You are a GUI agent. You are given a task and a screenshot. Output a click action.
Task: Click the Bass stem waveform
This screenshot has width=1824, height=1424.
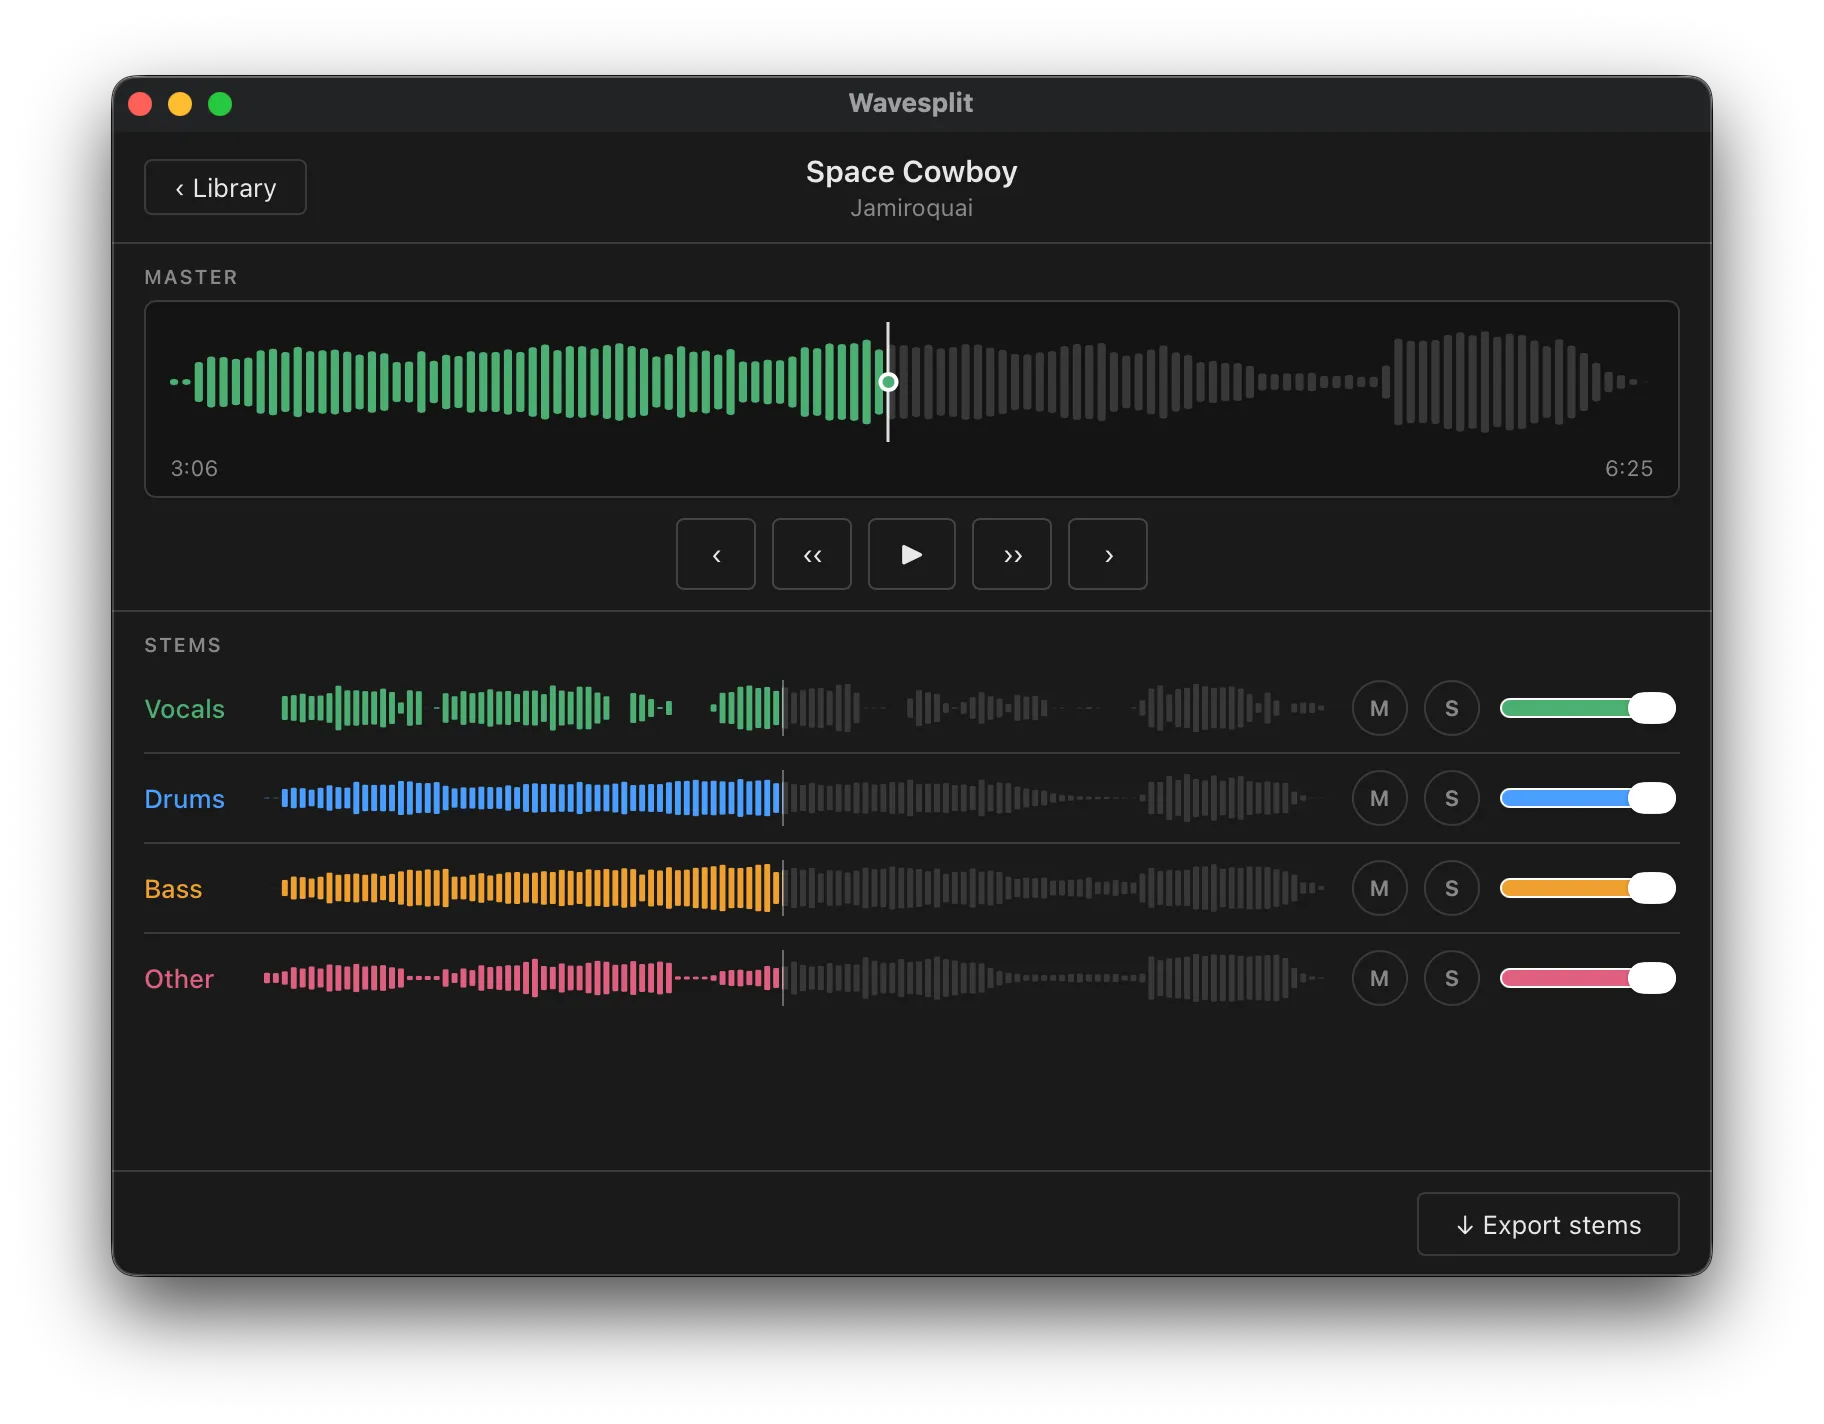pyautogui.click(x=795, y=888)
